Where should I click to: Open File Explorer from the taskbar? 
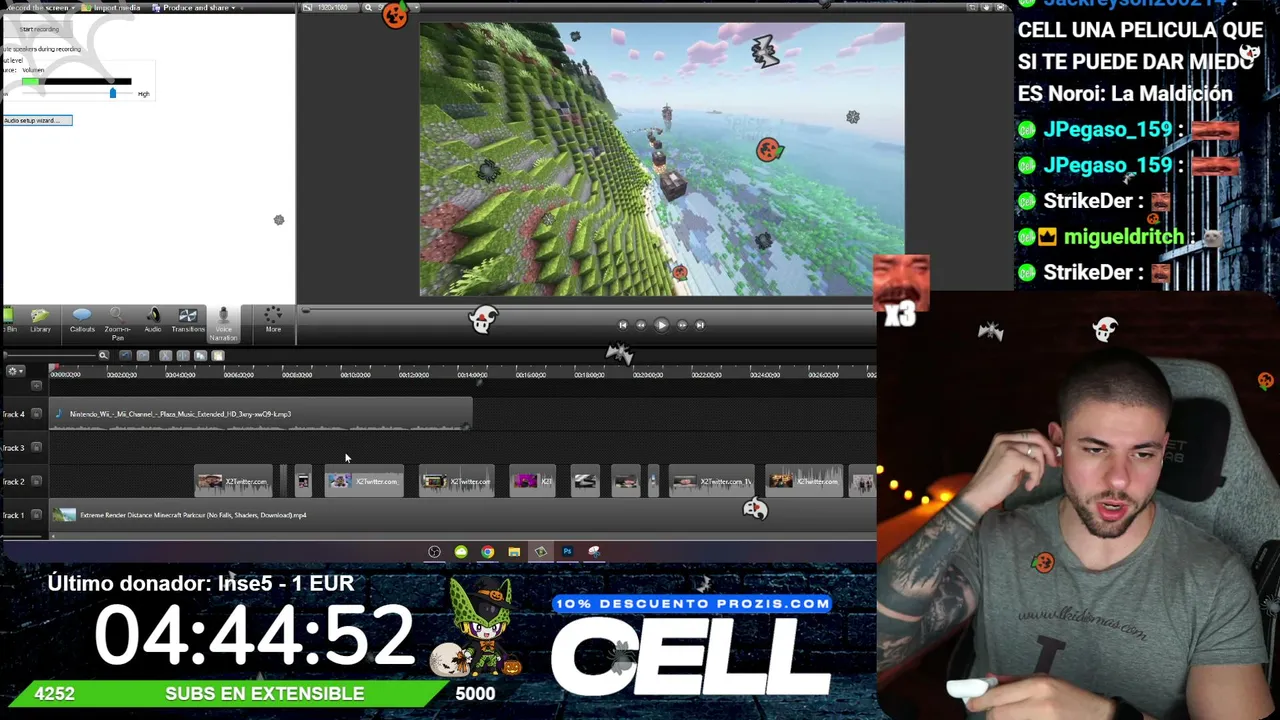pyautogui.click(x=514, y=551)
